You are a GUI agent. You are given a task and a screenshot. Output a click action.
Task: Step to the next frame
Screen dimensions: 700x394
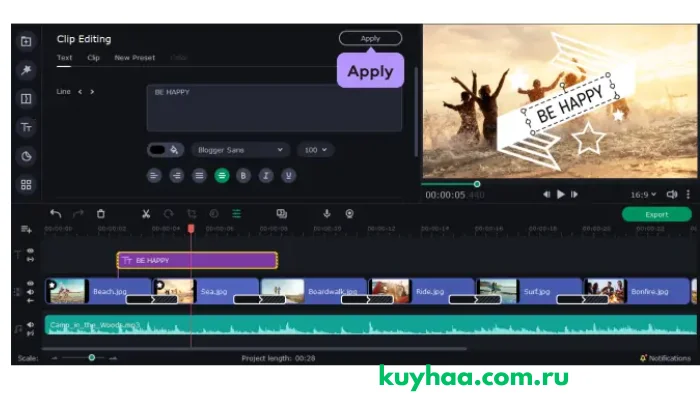pyautogui.click(x=575, y=195)
